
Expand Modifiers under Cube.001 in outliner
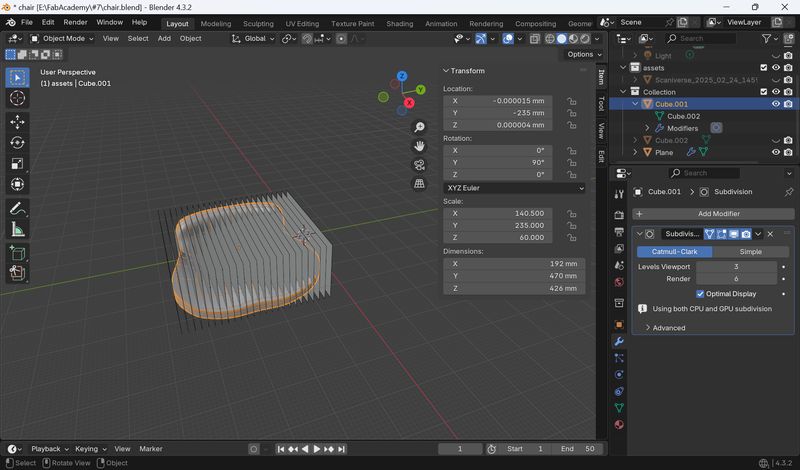[647, 129]
